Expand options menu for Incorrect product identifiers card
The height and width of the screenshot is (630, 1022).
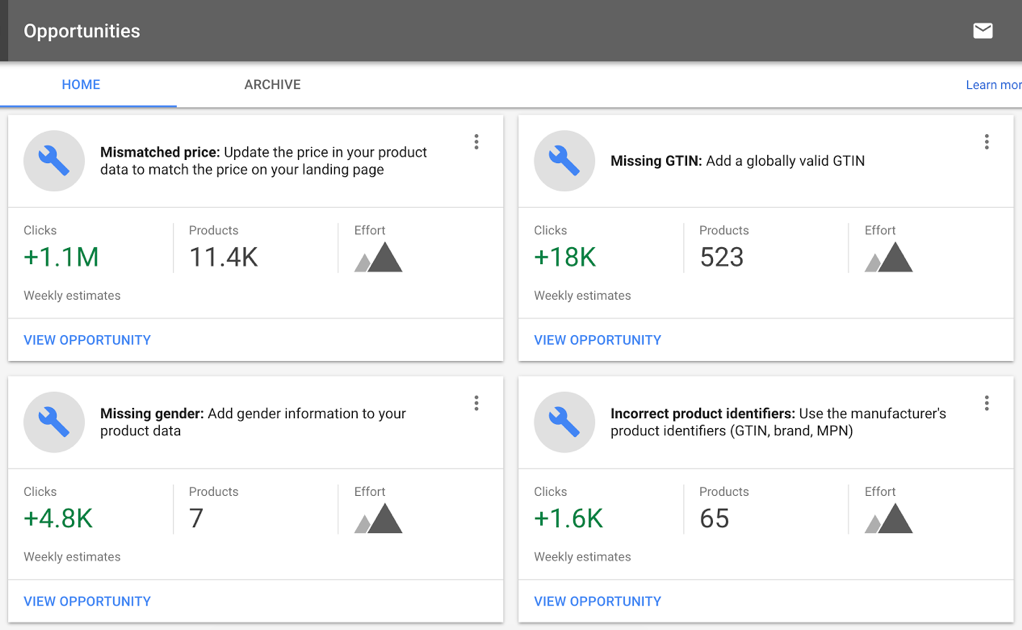(x=986, y=403)
